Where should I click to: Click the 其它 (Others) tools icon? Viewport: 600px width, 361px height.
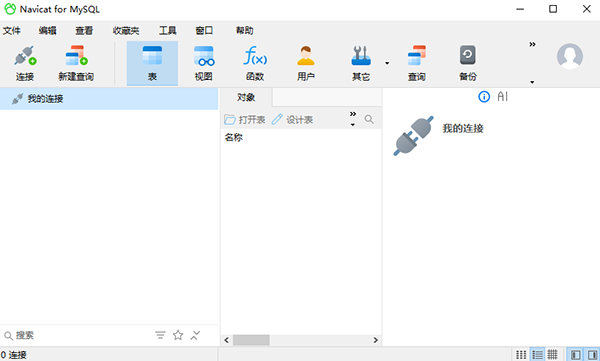[361, 63]
